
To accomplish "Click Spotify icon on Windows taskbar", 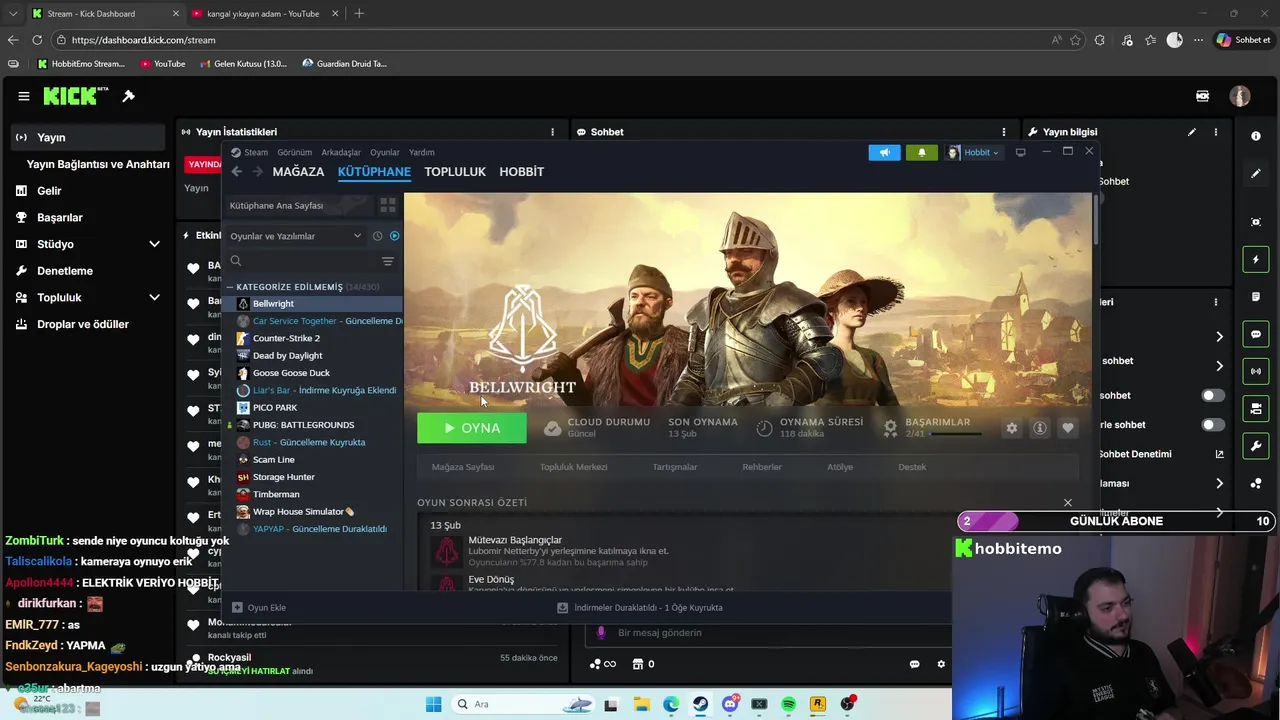I will coord(788,704).
